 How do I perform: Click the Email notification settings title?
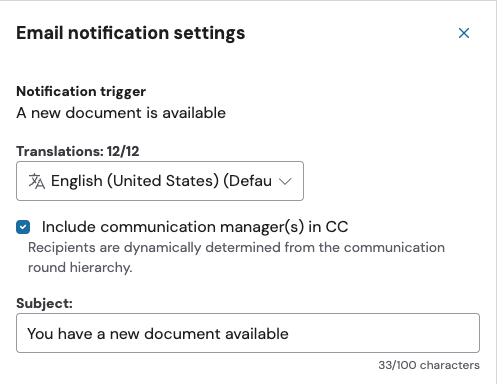point(131,33)
